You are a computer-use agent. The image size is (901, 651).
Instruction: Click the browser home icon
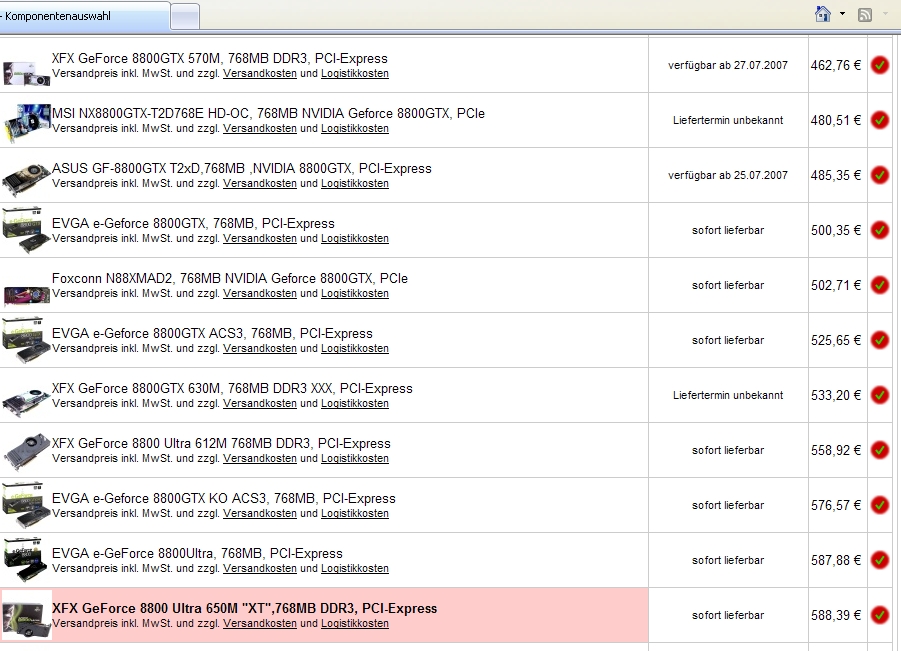pos(823,14)
